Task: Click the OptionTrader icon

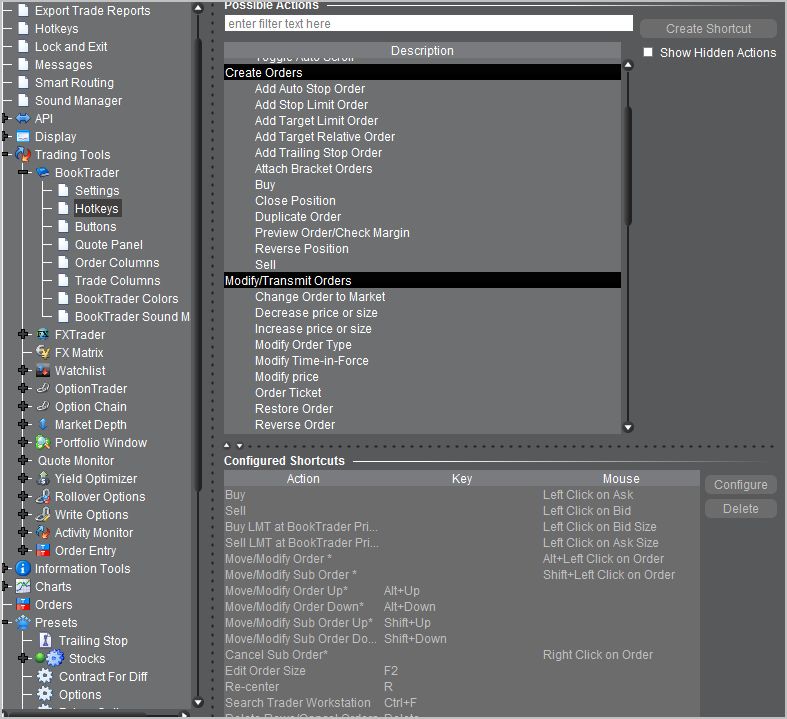Action: tap(43, 388)
